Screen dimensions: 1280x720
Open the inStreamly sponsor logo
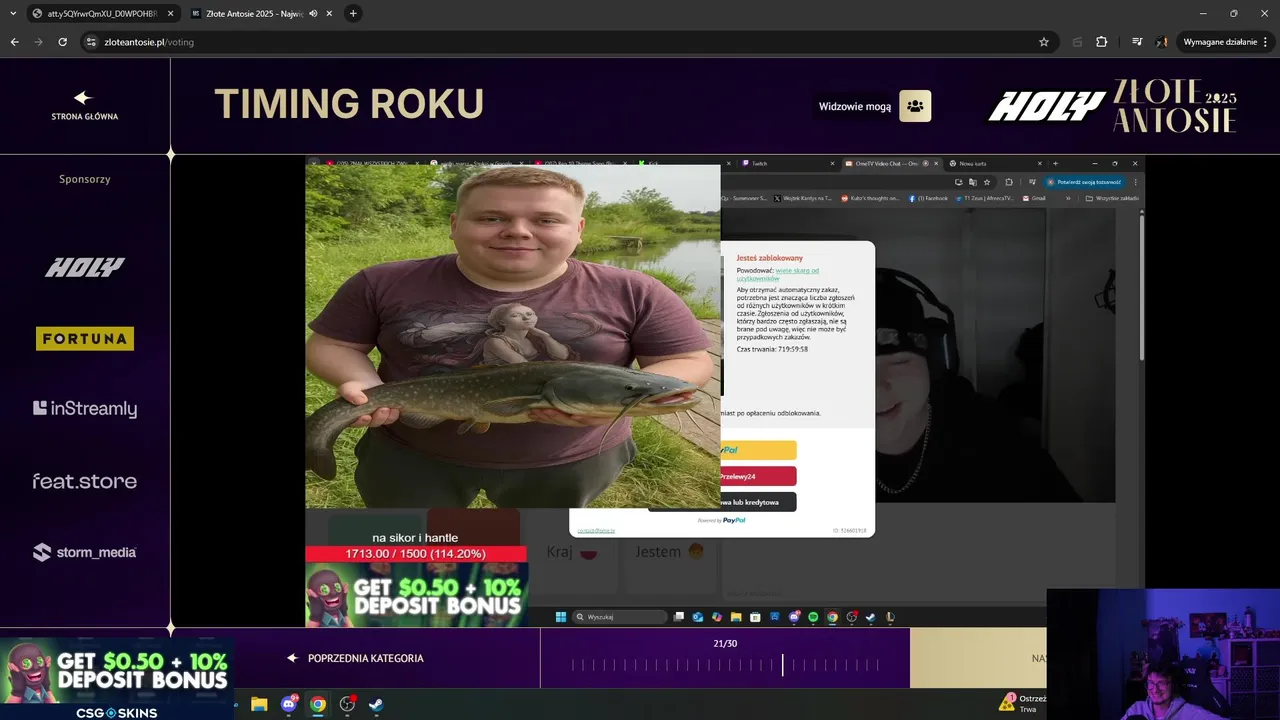(x=85, y=408)
